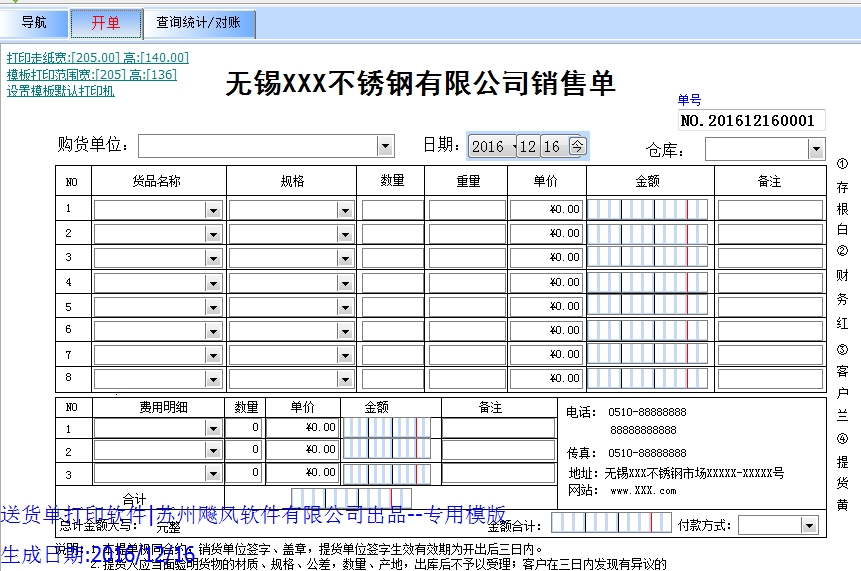Click row 7 重量 weight field
Screen dimensions: 861x571
coord(467,355)
